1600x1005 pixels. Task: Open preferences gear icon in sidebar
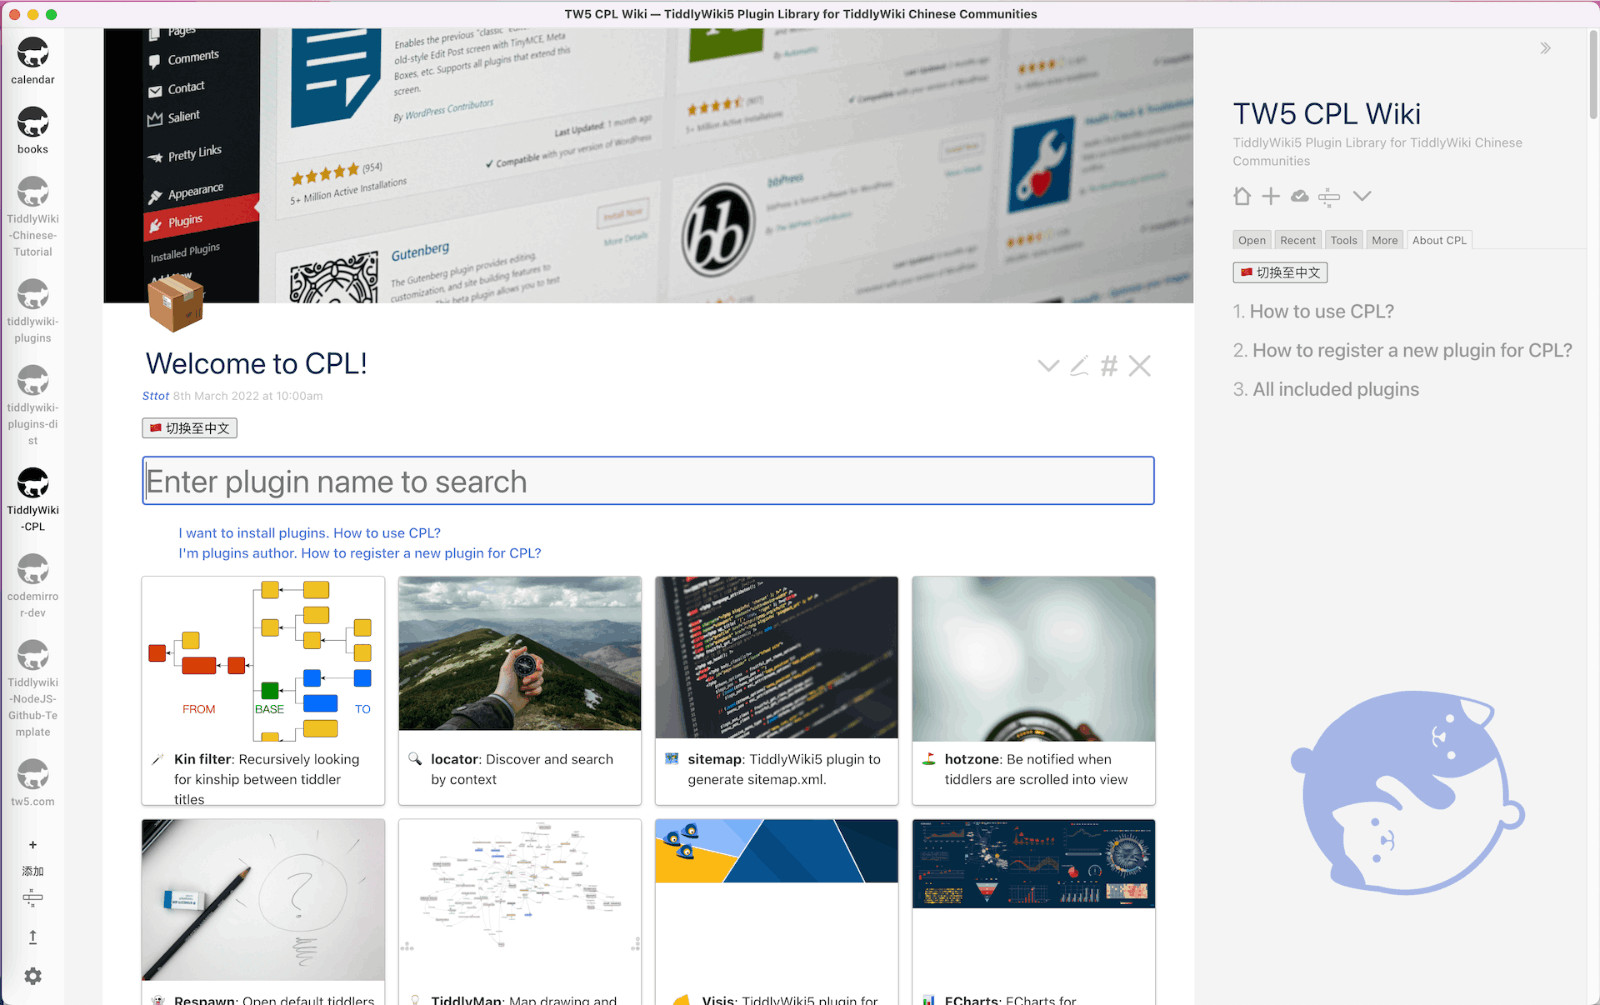33,976
